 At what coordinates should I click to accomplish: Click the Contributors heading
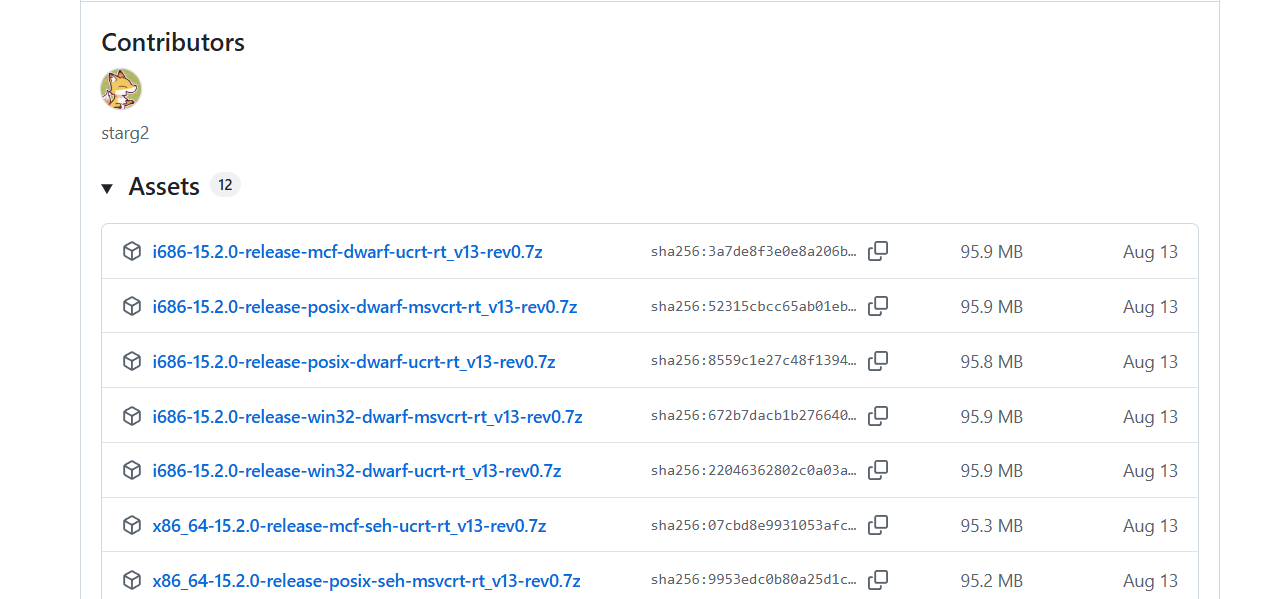pyautogui.click(x=173, y=43)
